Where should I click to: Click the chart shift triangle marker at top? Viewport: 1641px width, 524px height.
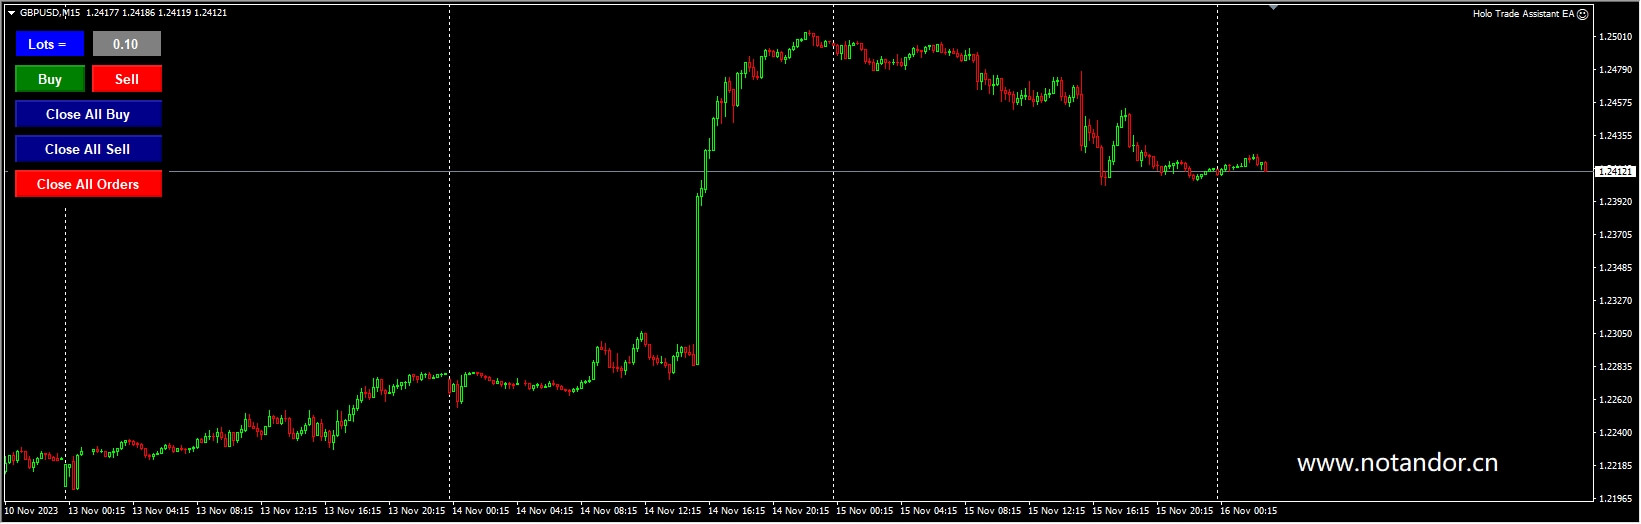coord(1273,7)
